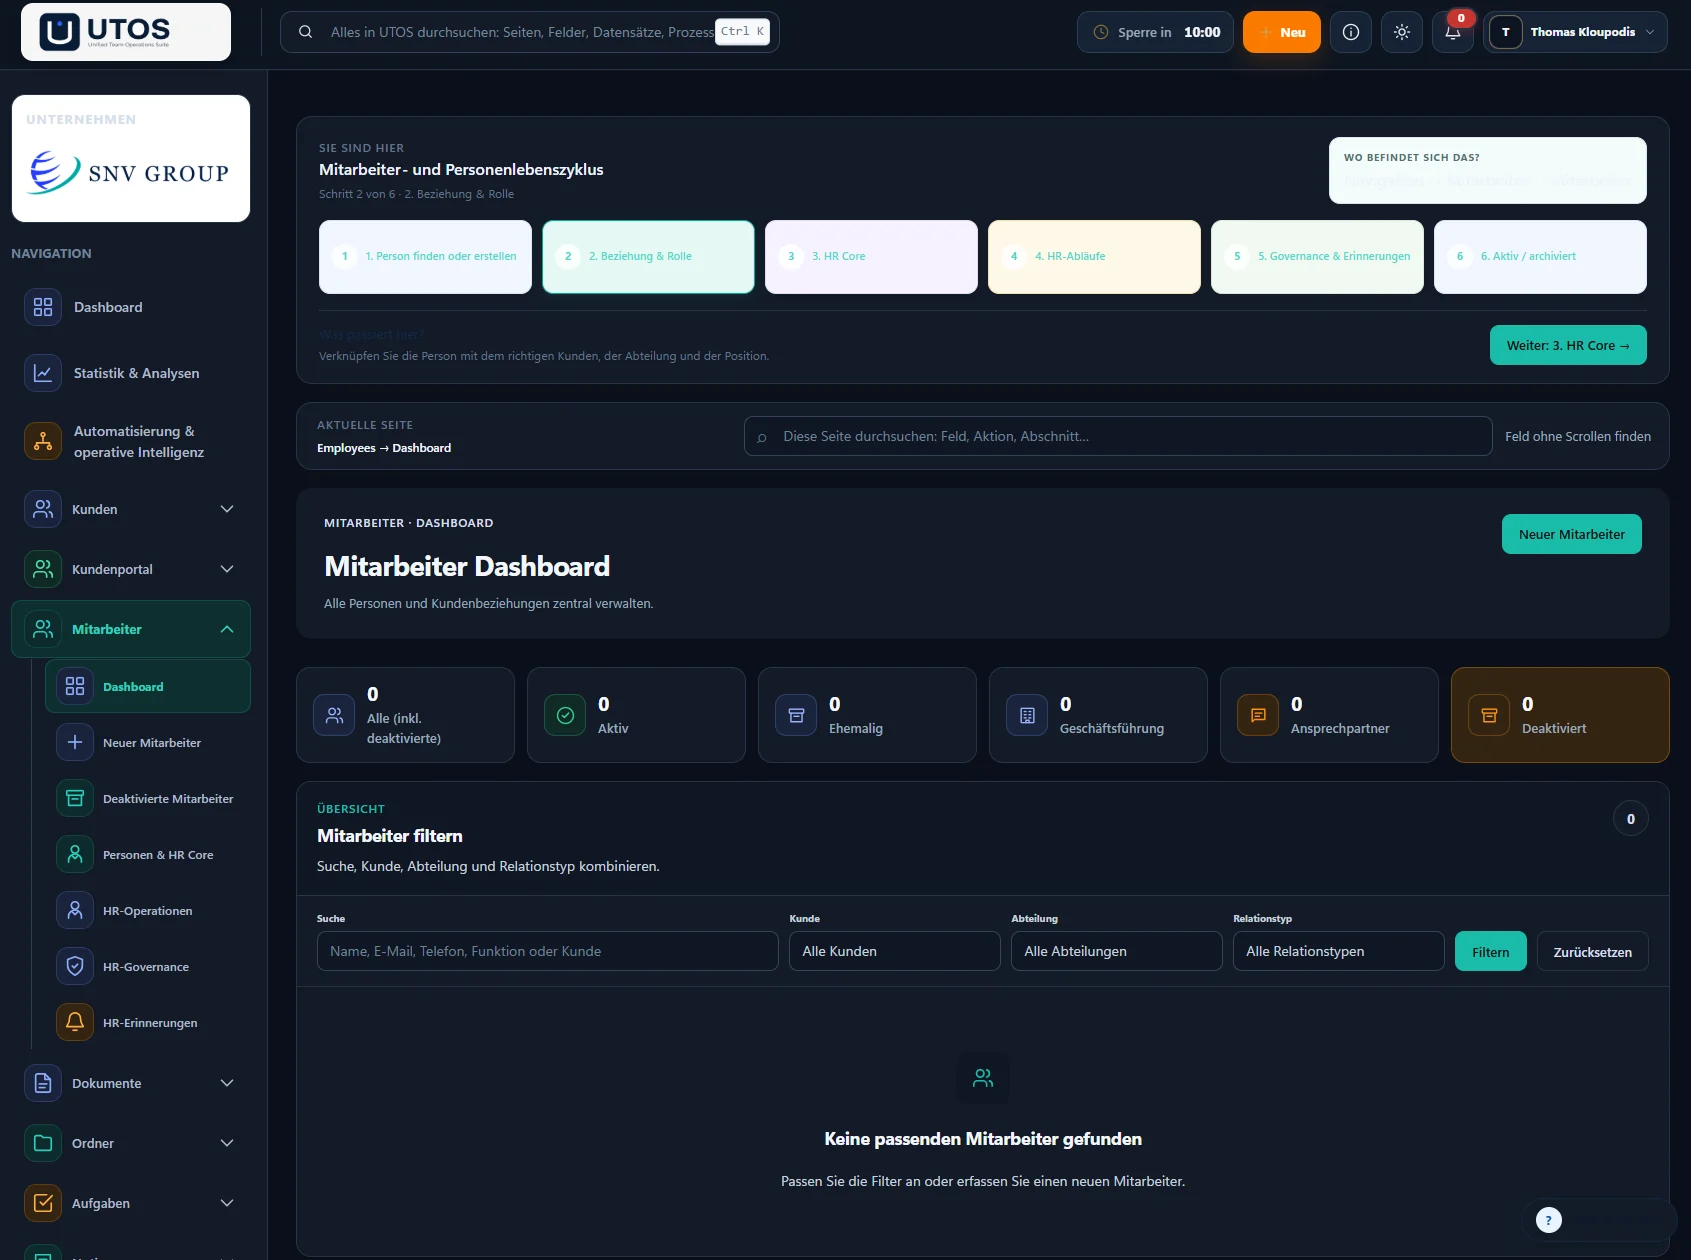This screenshot has height=1260, width=1691.
Task: Click the Suche name/e-mail input
Action: pos(548,951)
